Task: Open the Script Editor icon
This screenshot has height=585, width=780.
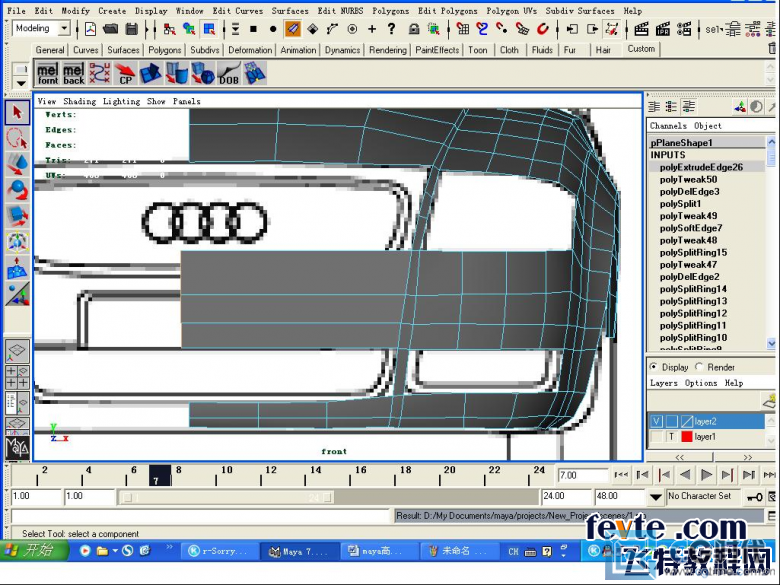Action: [772, 516]
